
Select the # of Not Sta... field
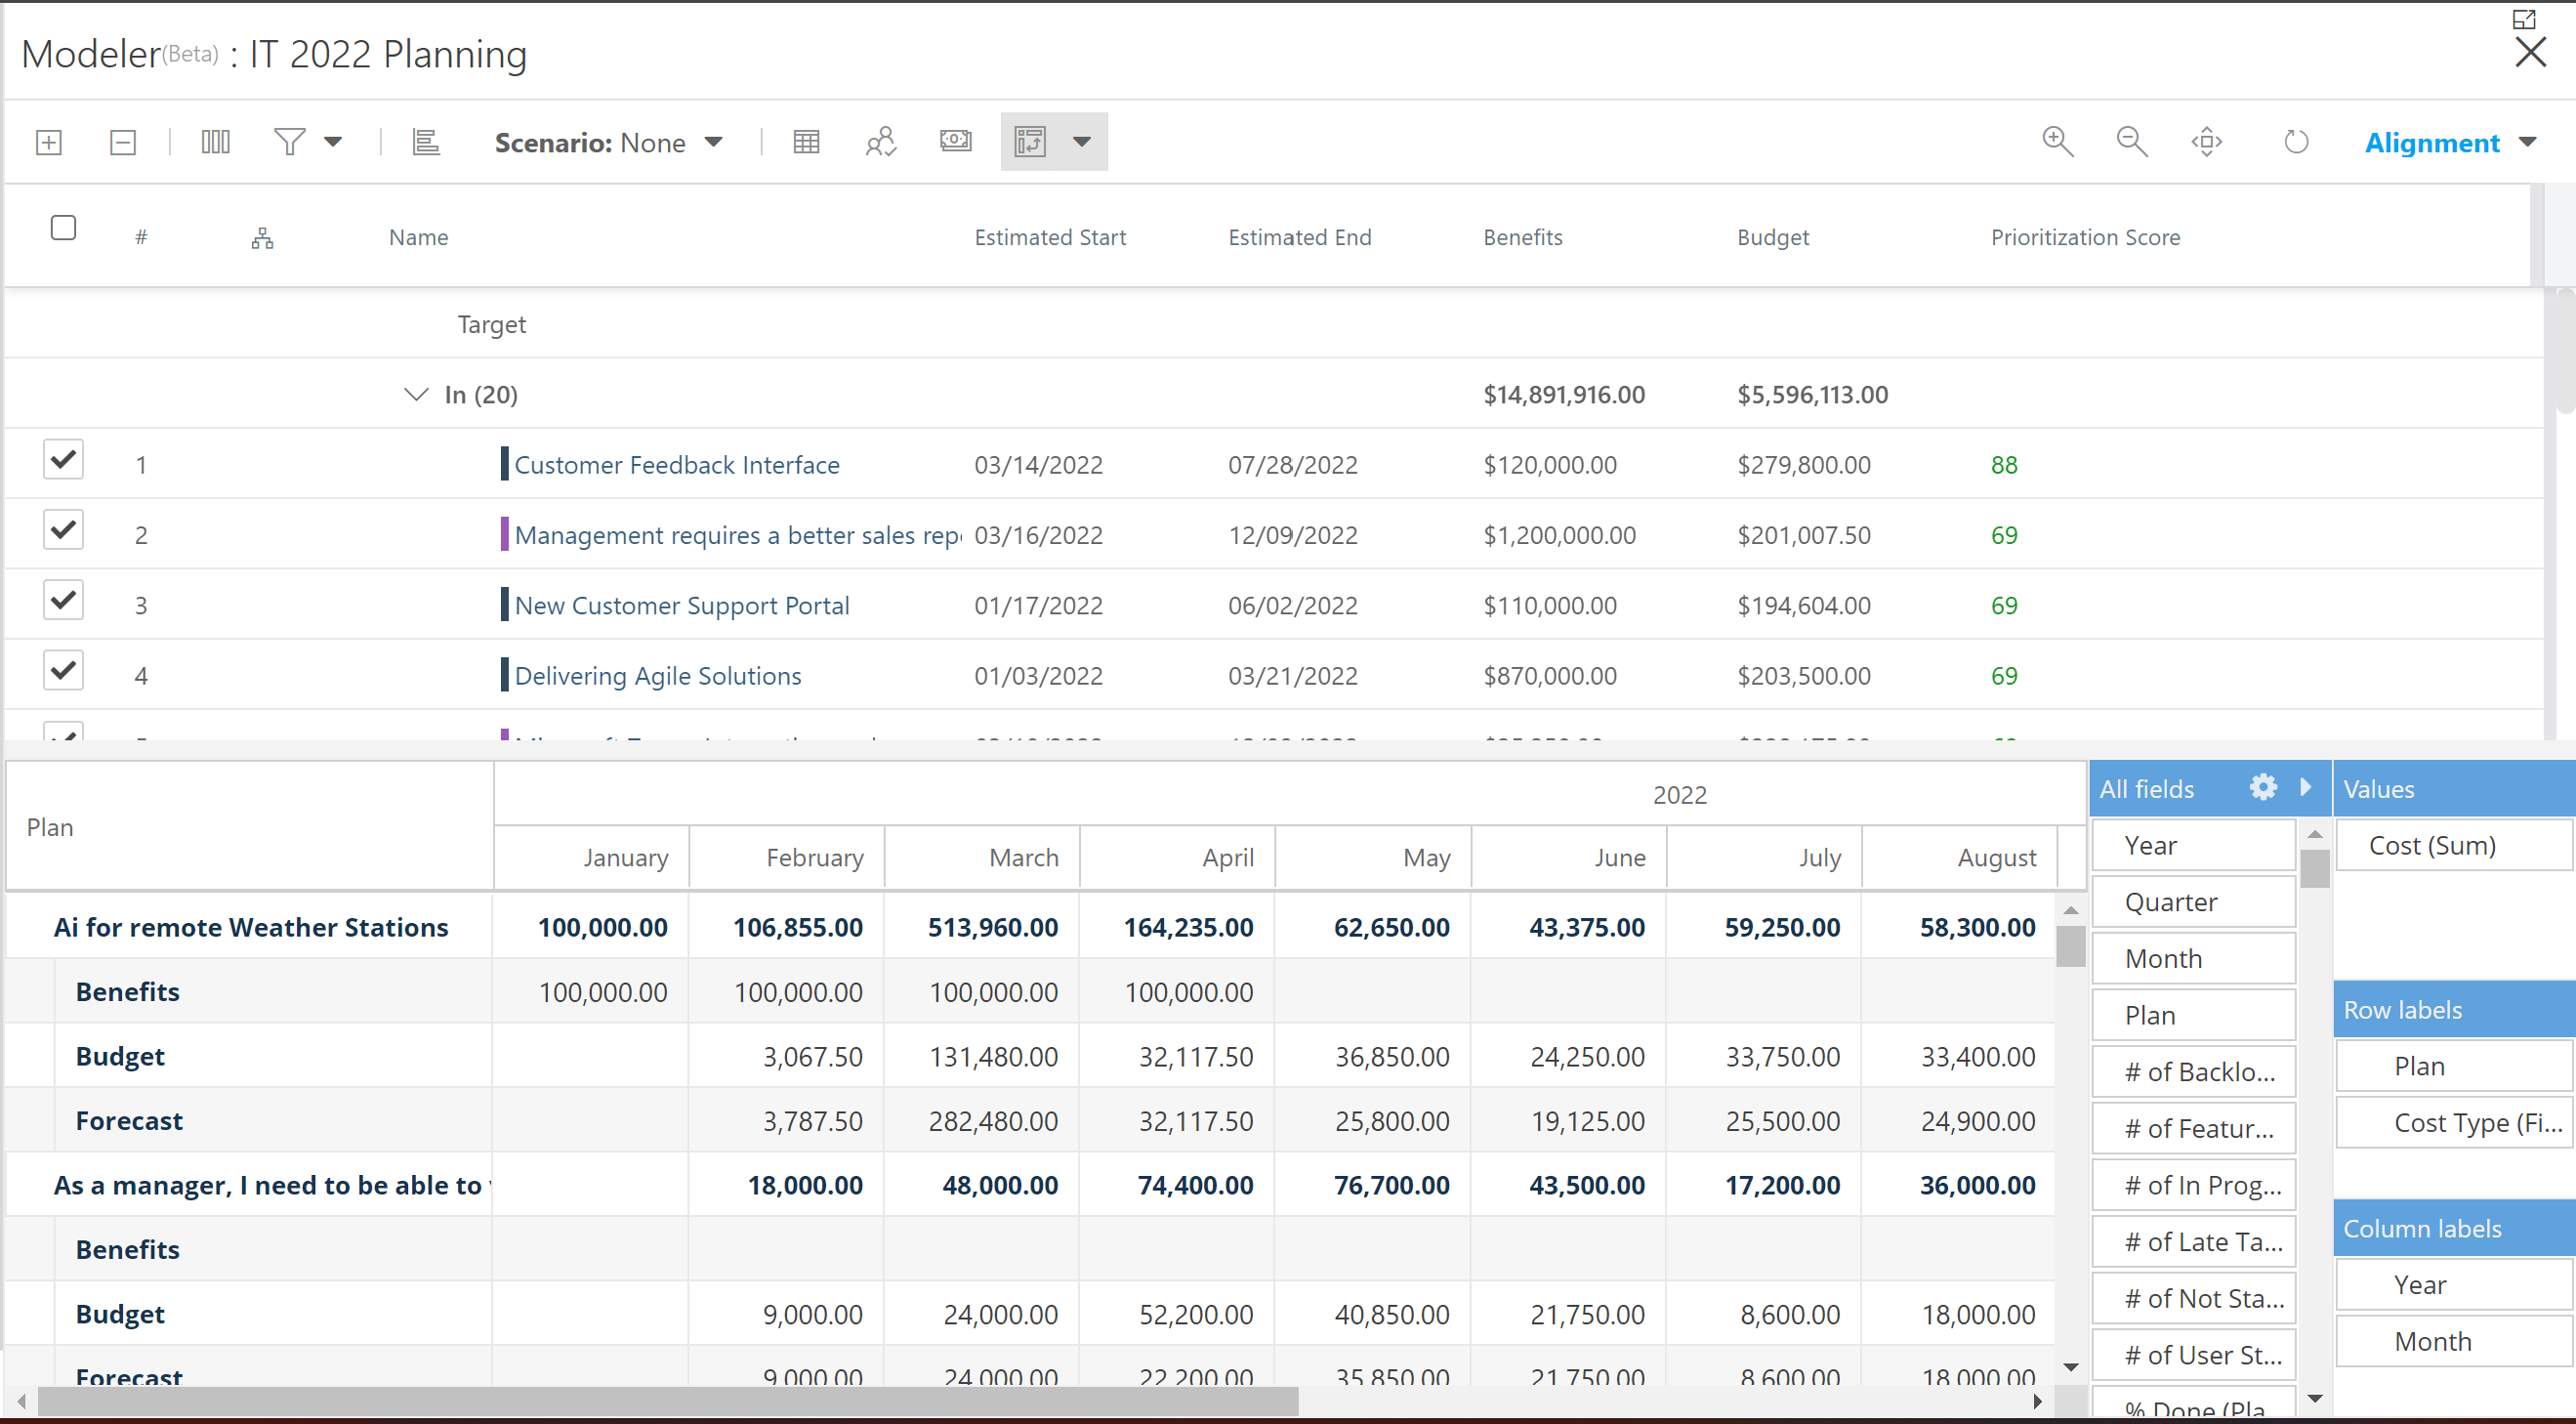click(x=2194, y=1299)
